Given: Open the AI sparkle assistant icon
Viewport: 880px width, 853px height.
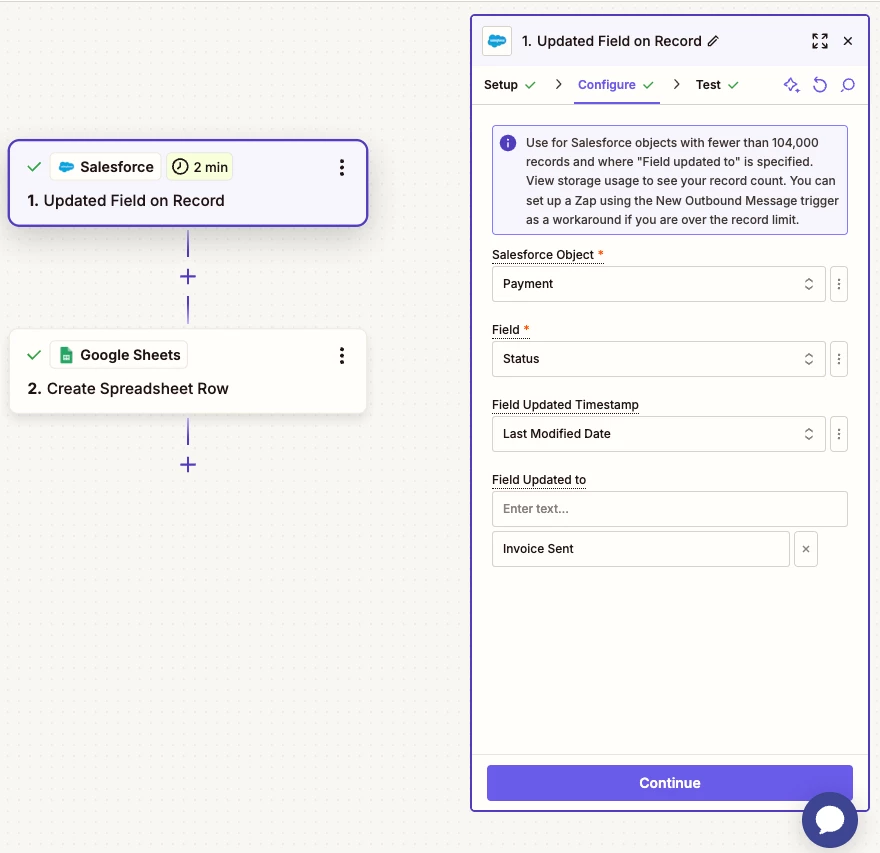Looking at the screenshot, I should pyautogui.click(x=791, y=85).
